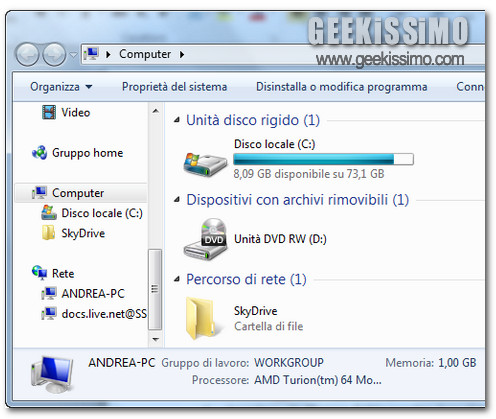Select Rete network icon in sidebar

40,273
